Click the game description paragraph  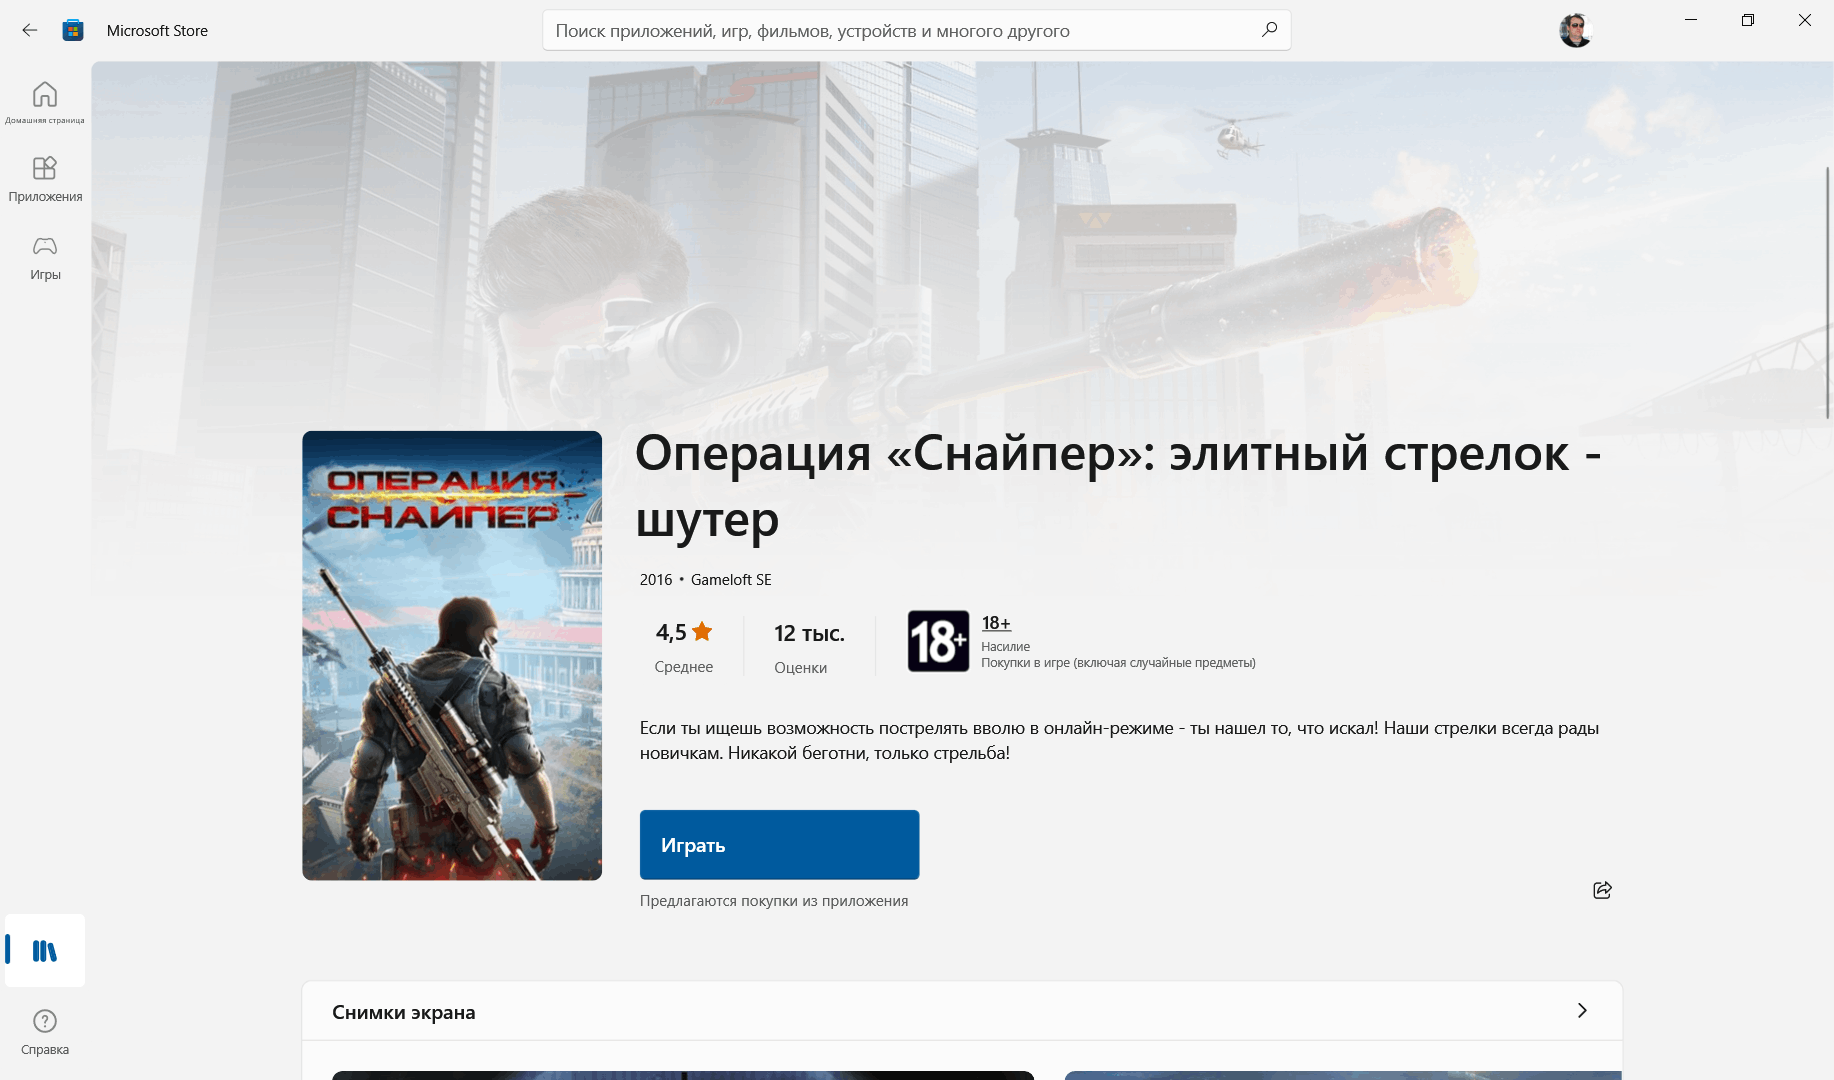pos(1119,741)
